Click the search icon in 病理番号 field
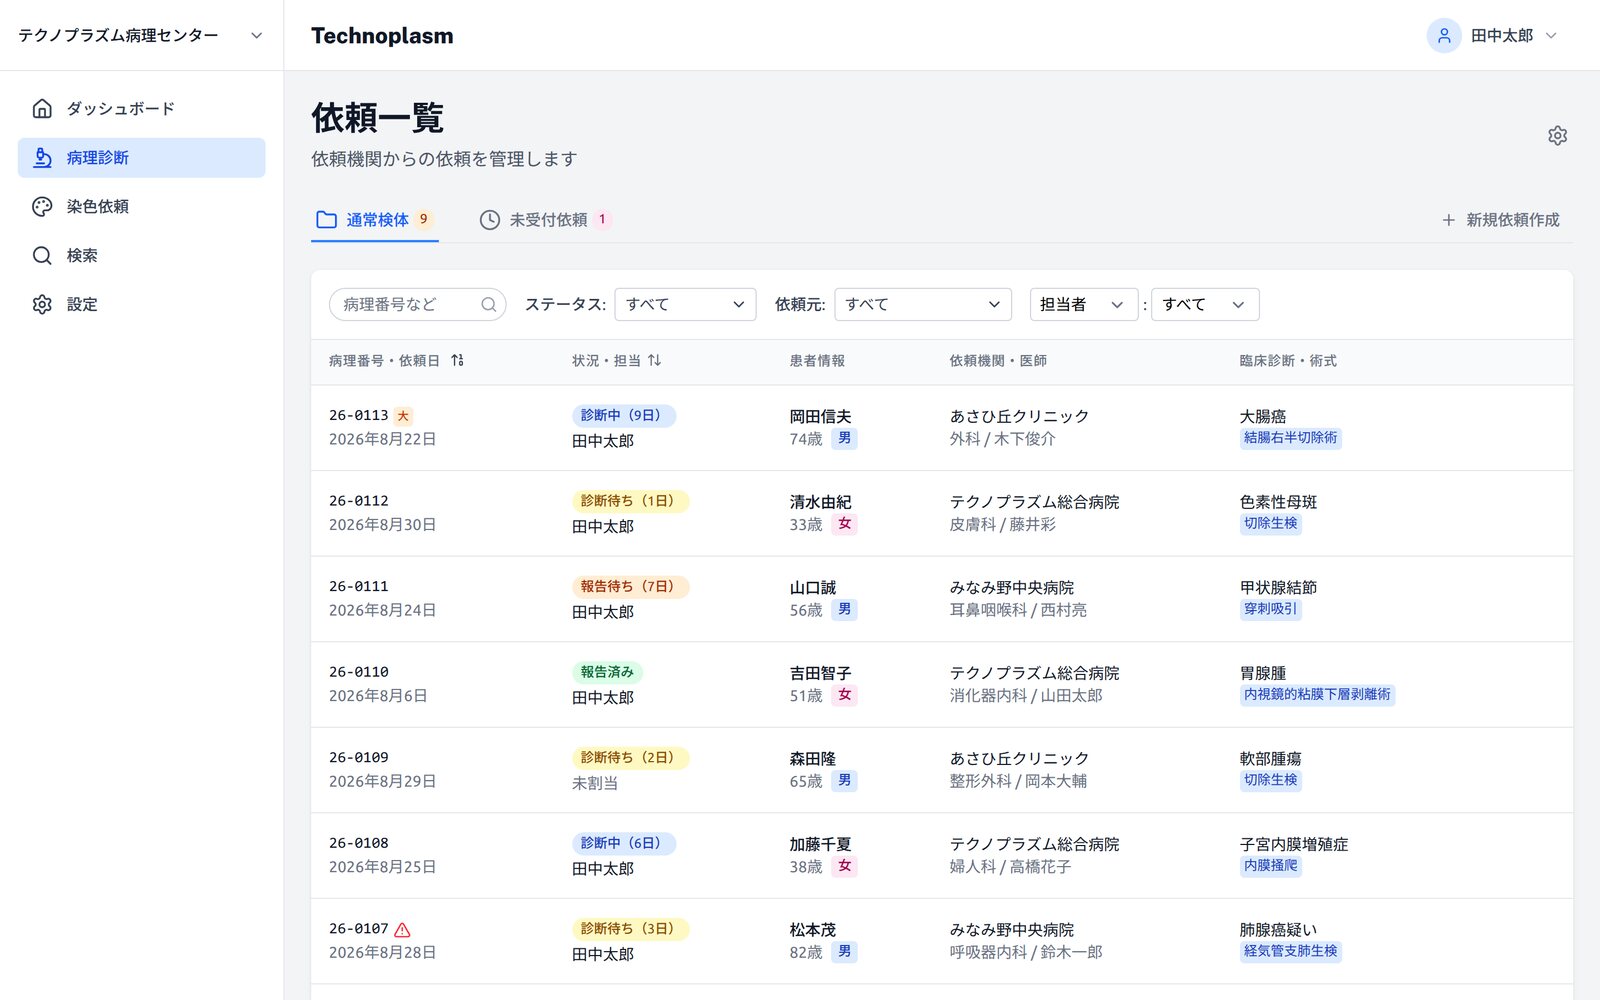 [488, 304]
